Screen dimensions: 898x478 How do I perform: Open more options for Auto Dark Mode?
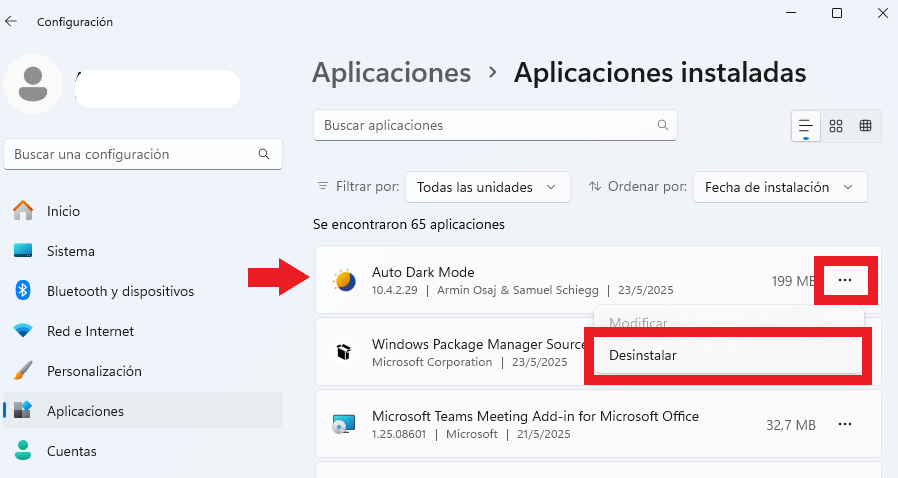coord(845,280)
